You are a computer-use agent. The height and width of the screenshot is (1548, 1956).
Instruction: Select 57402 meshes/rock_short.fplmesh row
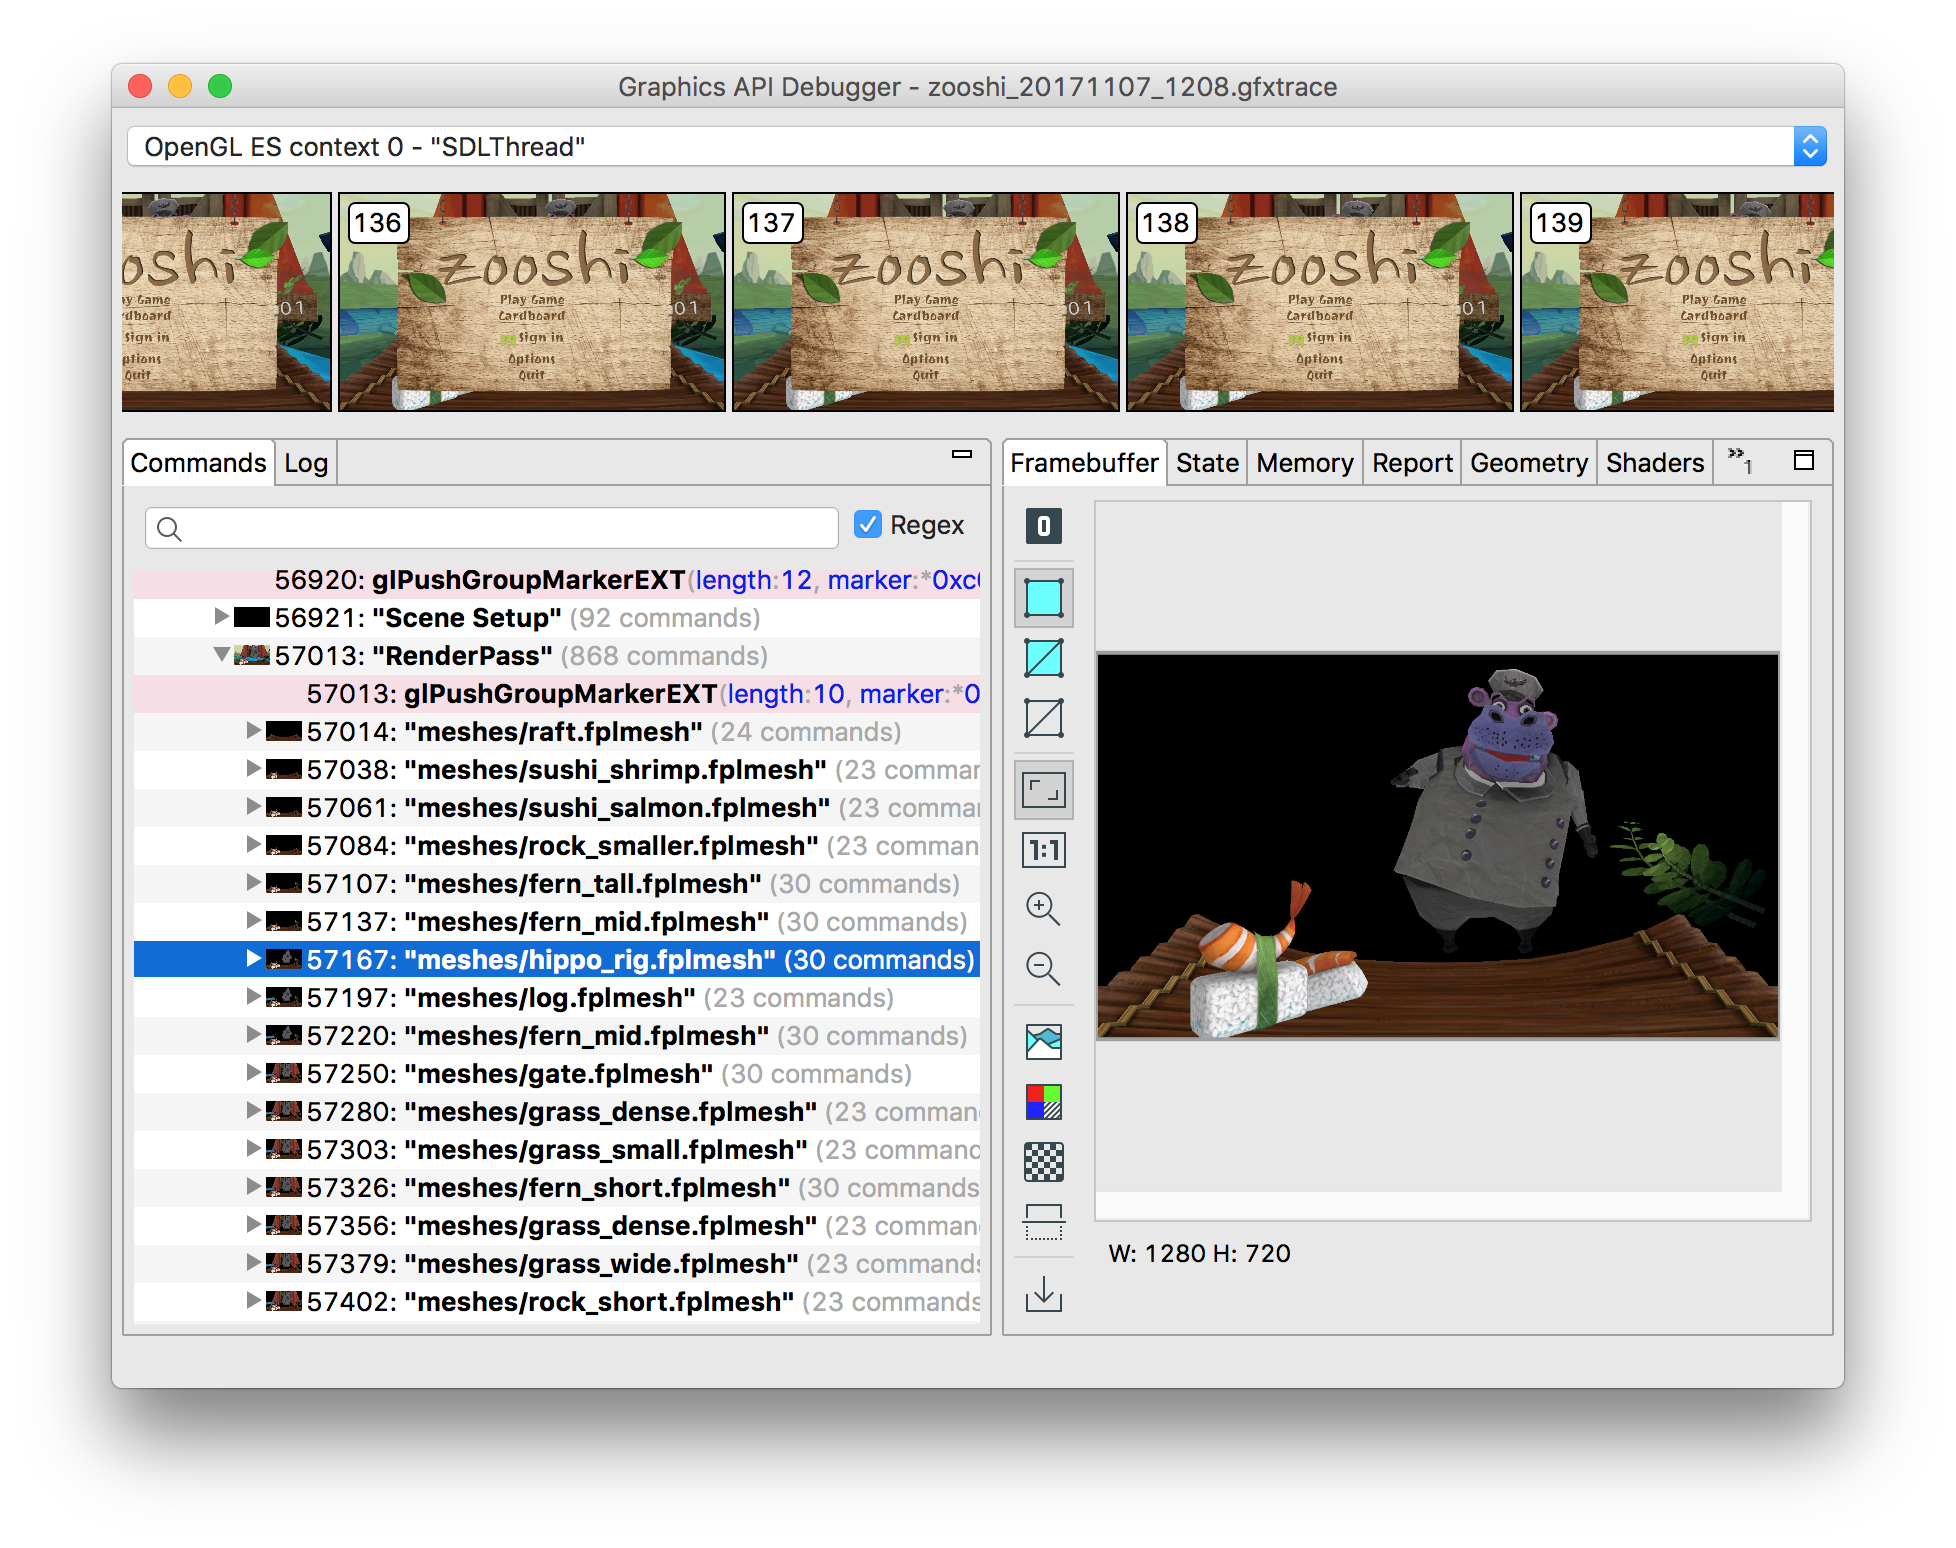point(557,1302)
